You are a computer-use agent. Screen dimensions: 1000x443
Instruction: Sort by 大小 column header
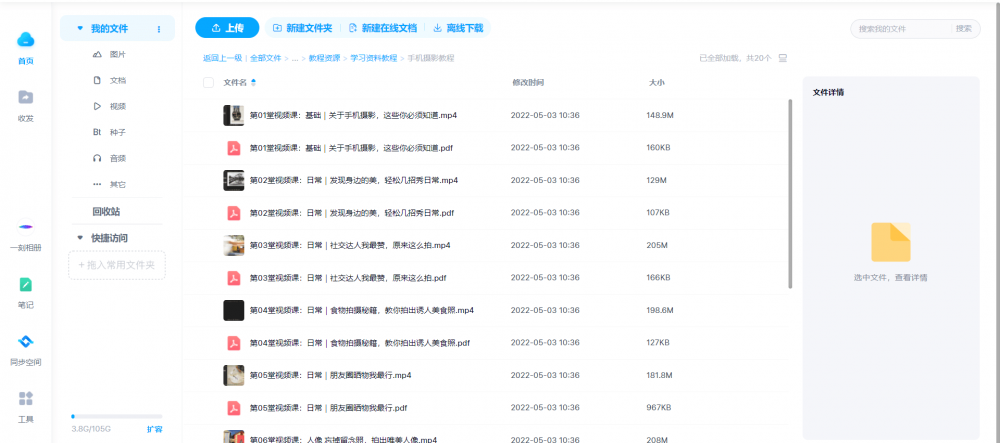click(x=656, y=83)
